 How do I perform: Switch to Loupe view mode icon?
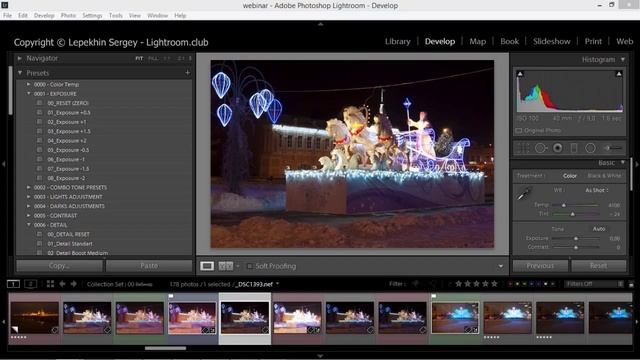(x=207, y=266)
